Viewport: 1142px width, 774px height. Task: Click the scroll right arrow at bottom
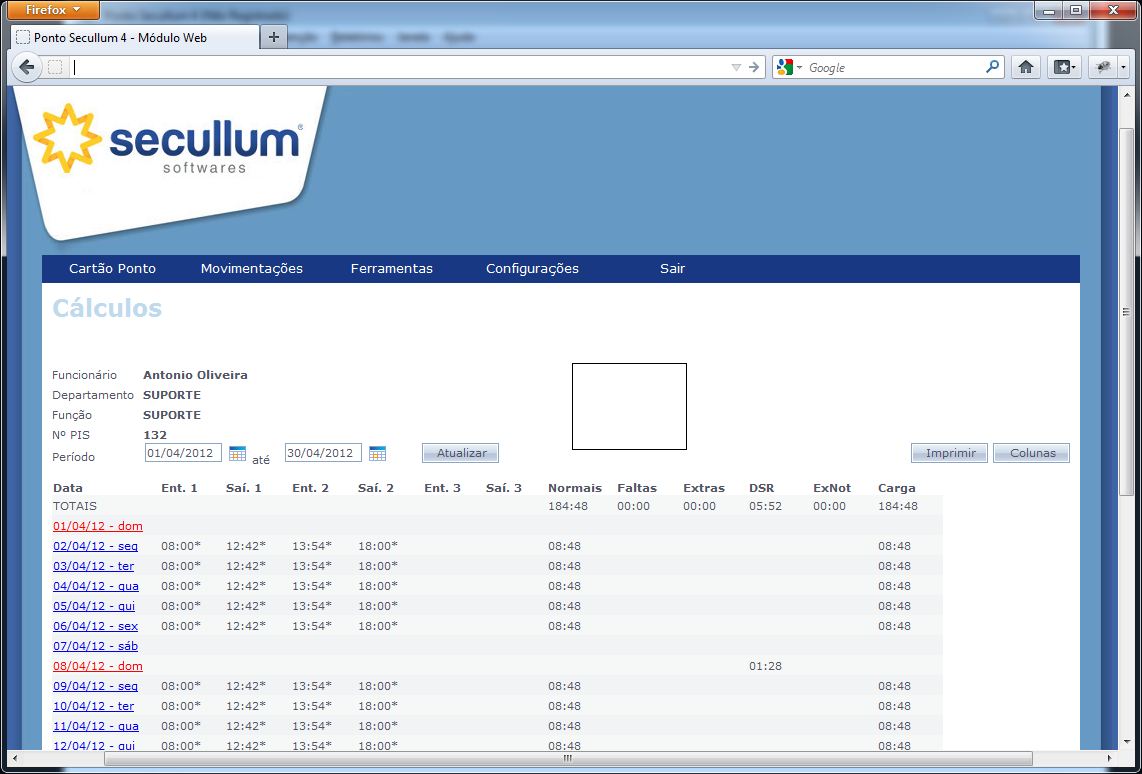point(1109,759)
